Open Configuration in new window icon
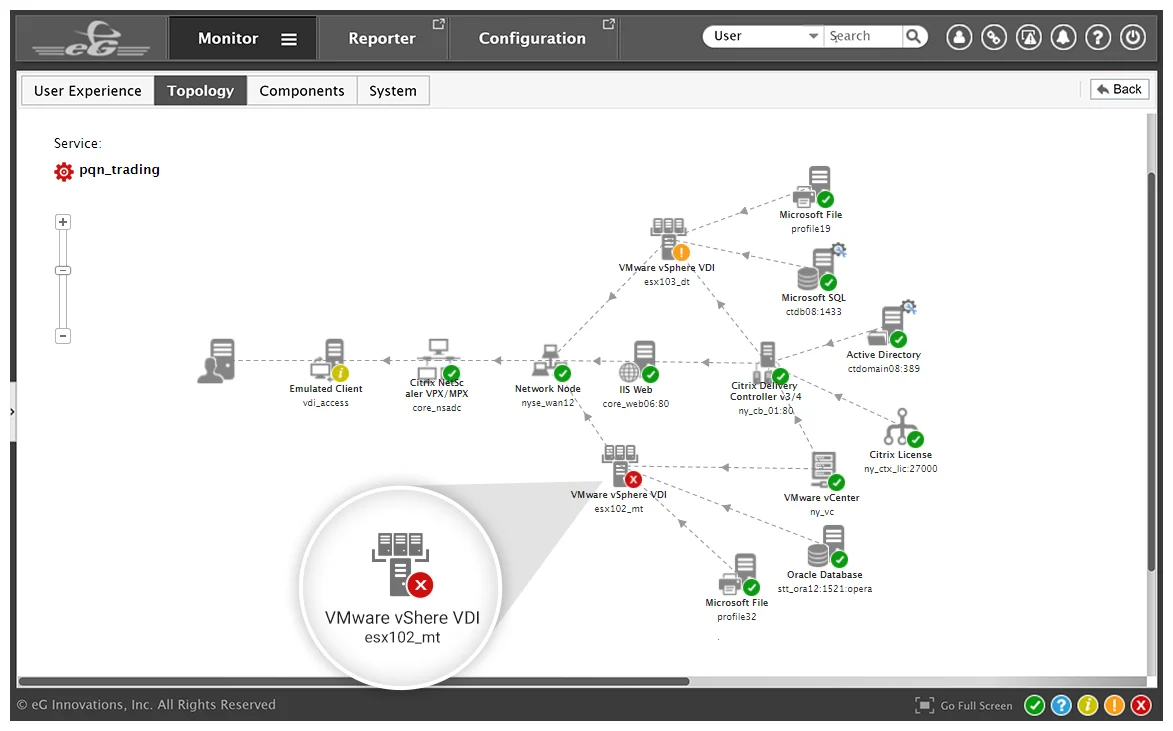1173x731 pixels. [608, 25]
